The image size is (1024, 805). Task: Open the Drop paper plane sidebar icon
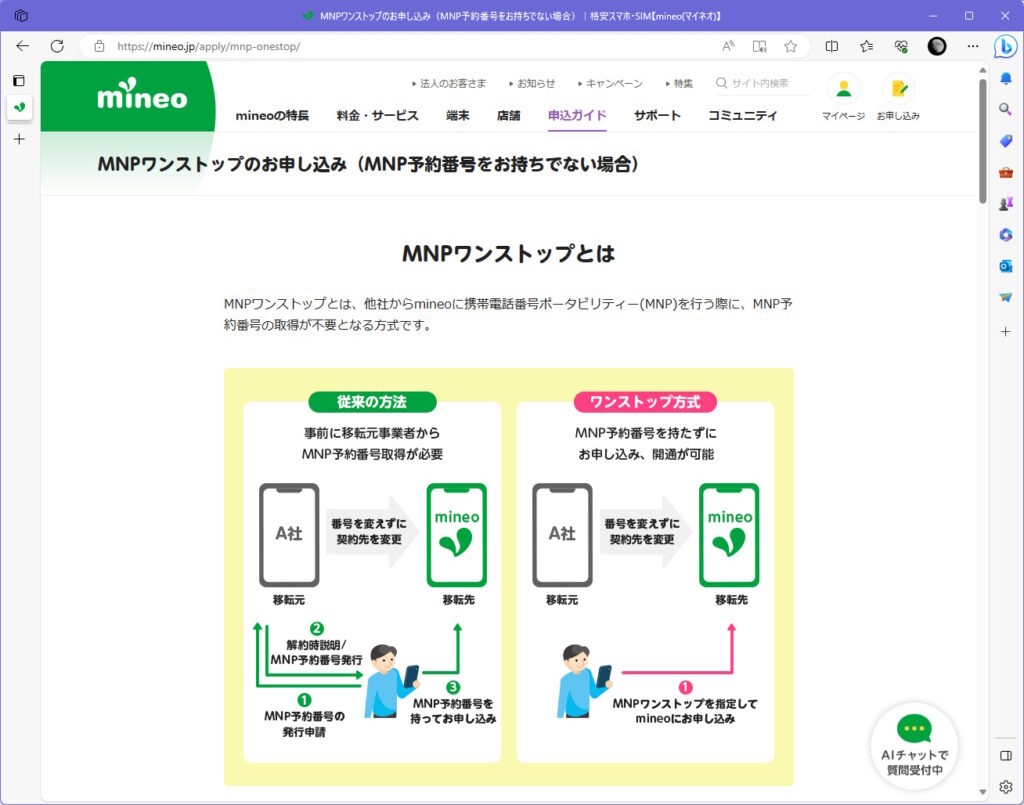coord(1006,298)
